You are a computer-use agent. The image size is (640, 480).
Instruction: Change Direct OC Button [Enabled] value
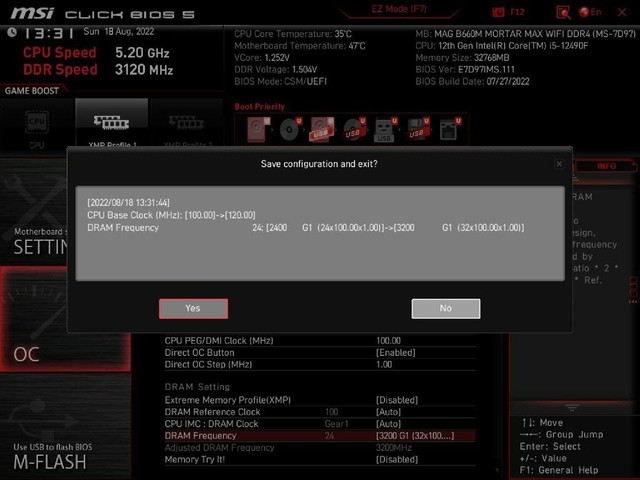coord(395,353)
